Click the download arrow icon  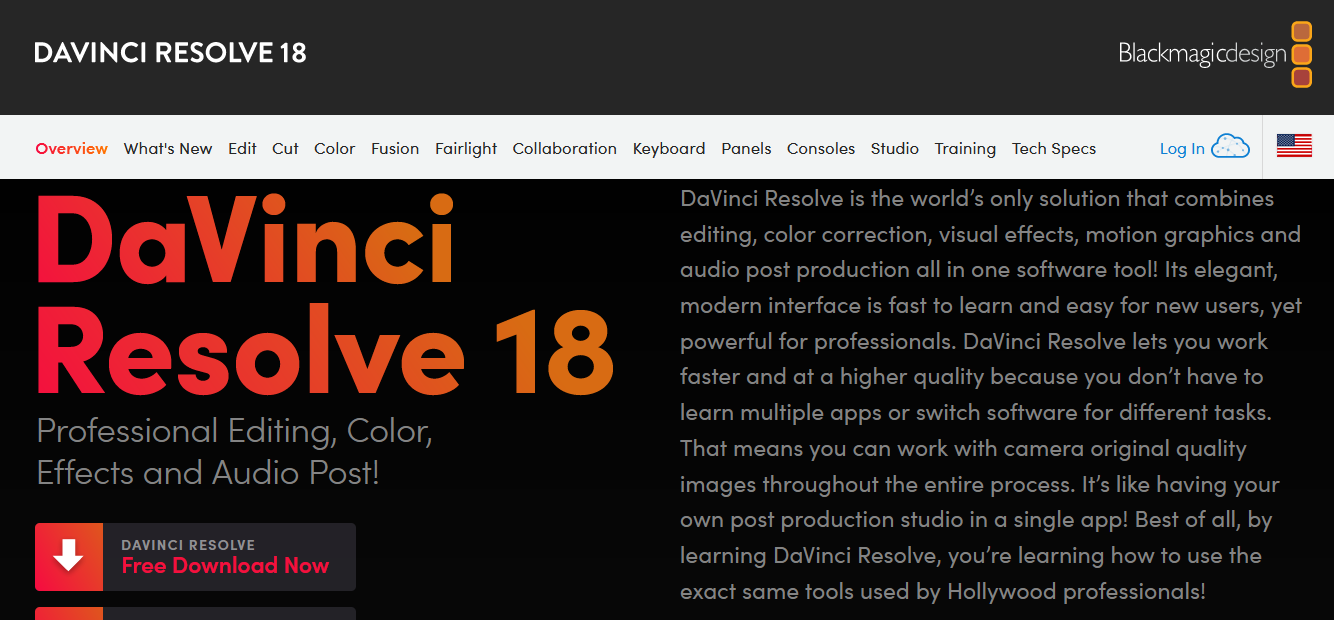pyautogui.click(x=69, y=557)
